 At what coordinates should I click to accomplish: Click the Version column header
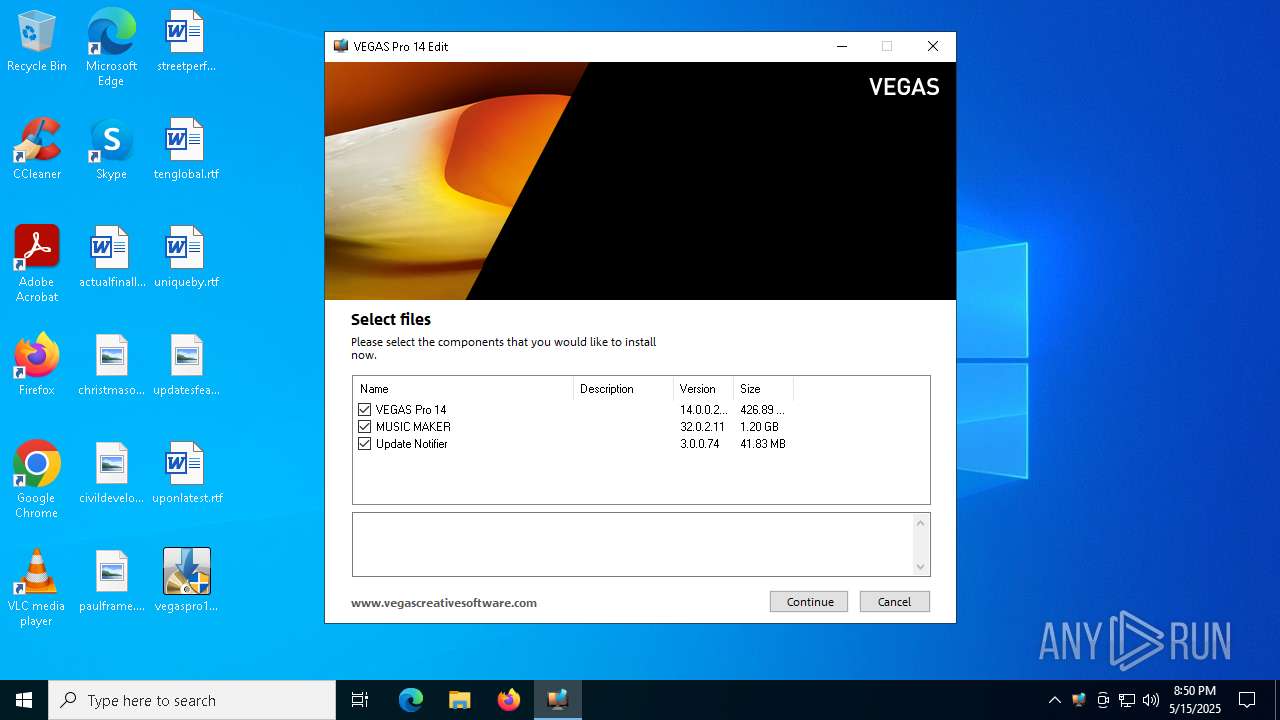(x=703, y=389)
